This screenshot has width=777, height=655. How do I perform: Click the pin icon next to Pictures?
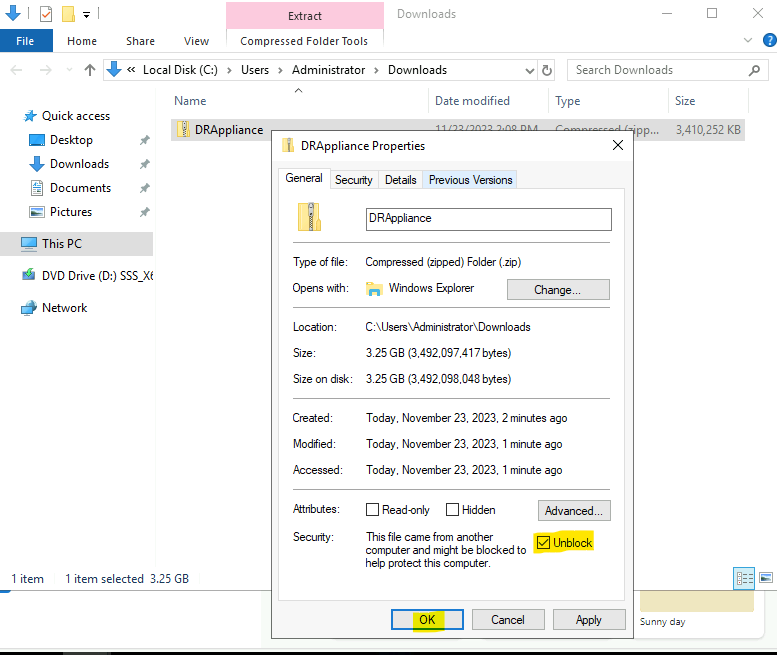pos(144,212)
